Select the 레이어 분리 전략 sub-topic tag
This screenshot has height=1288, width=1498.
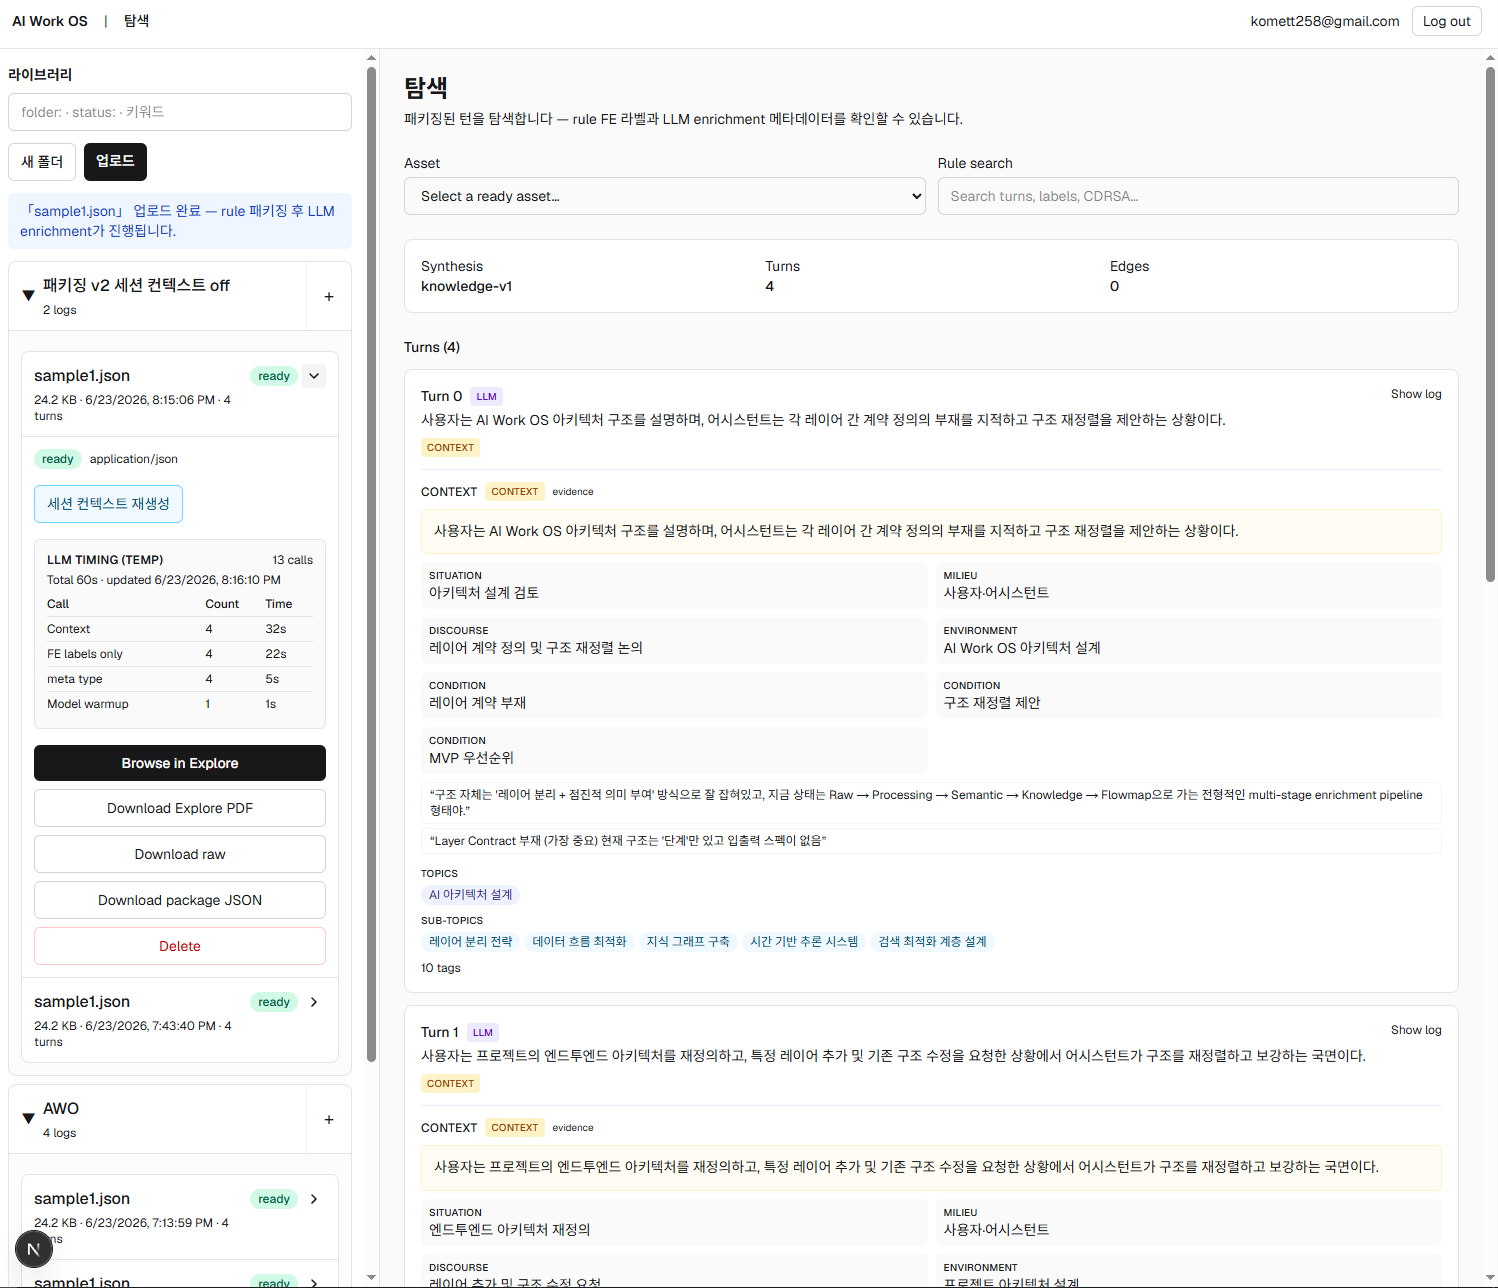click(471, 942)
